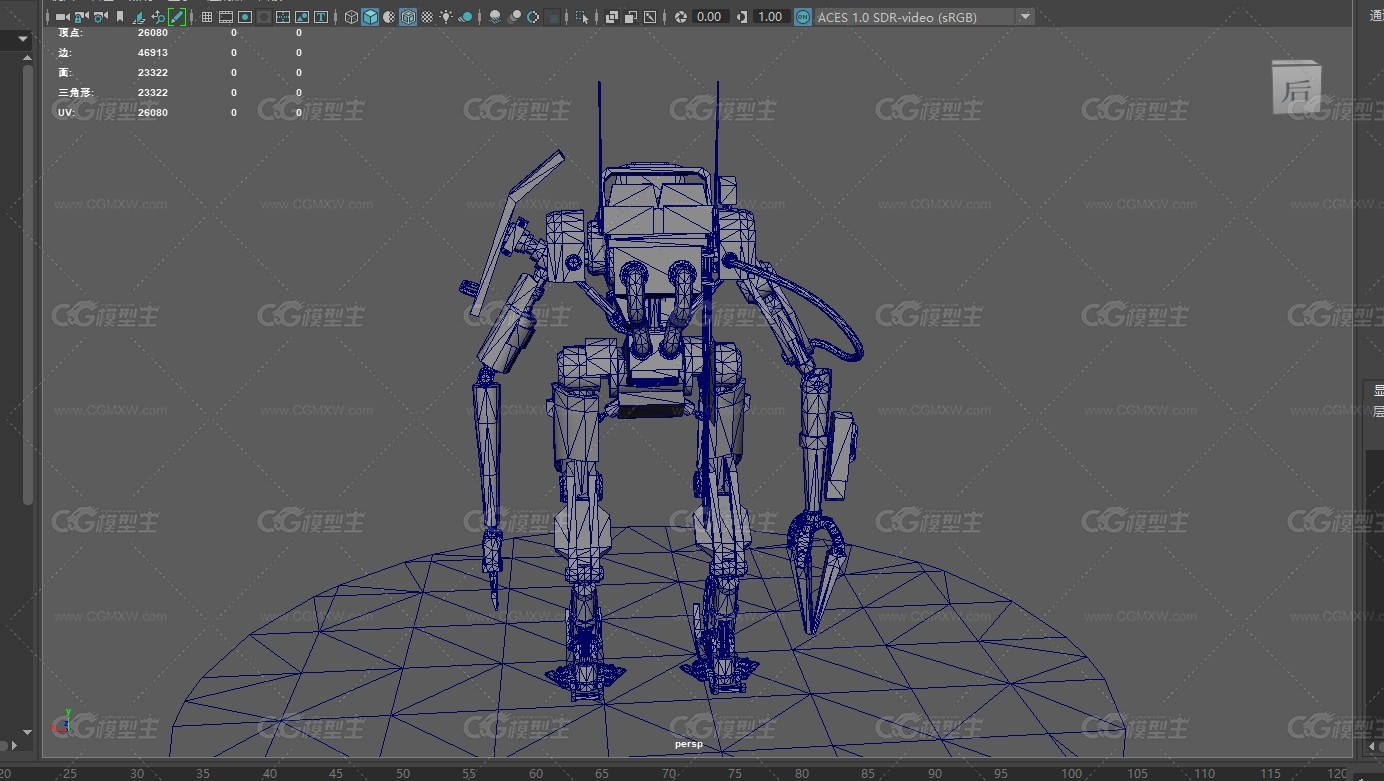The image size is (1384, 781).
Task: Click timeline frame 25 marker
Action: 70,773
